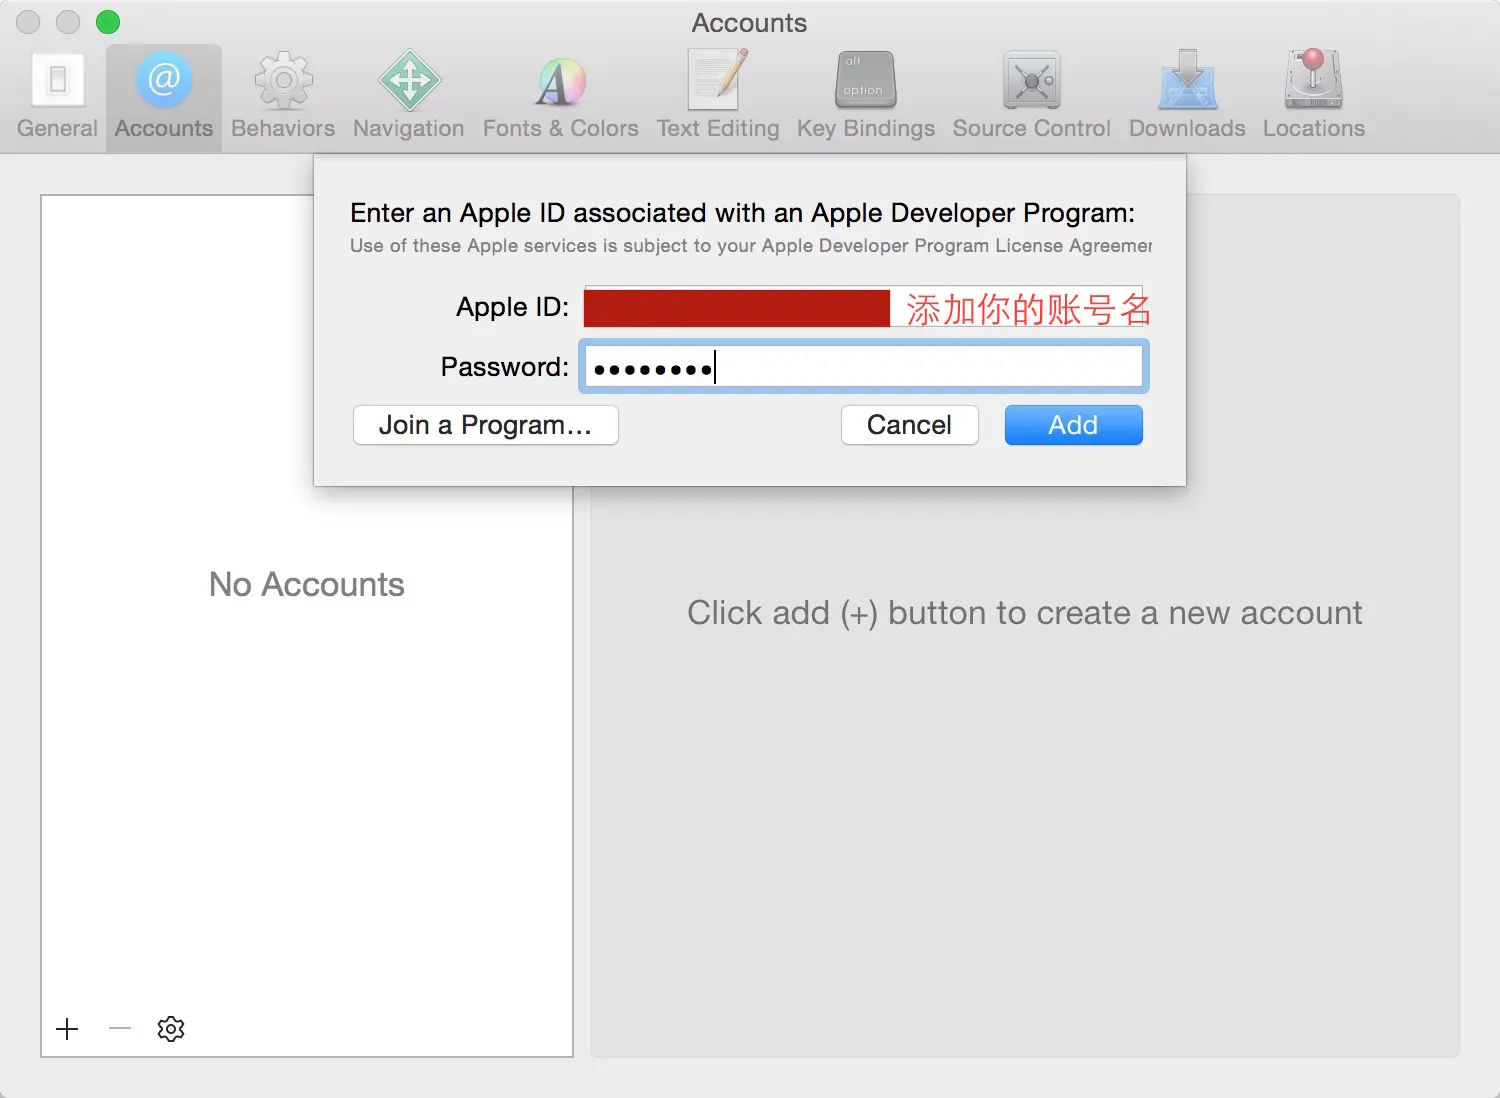Confirm with the blue Add button
The image size is (1500, 1098).
(x=1073, y=425)
